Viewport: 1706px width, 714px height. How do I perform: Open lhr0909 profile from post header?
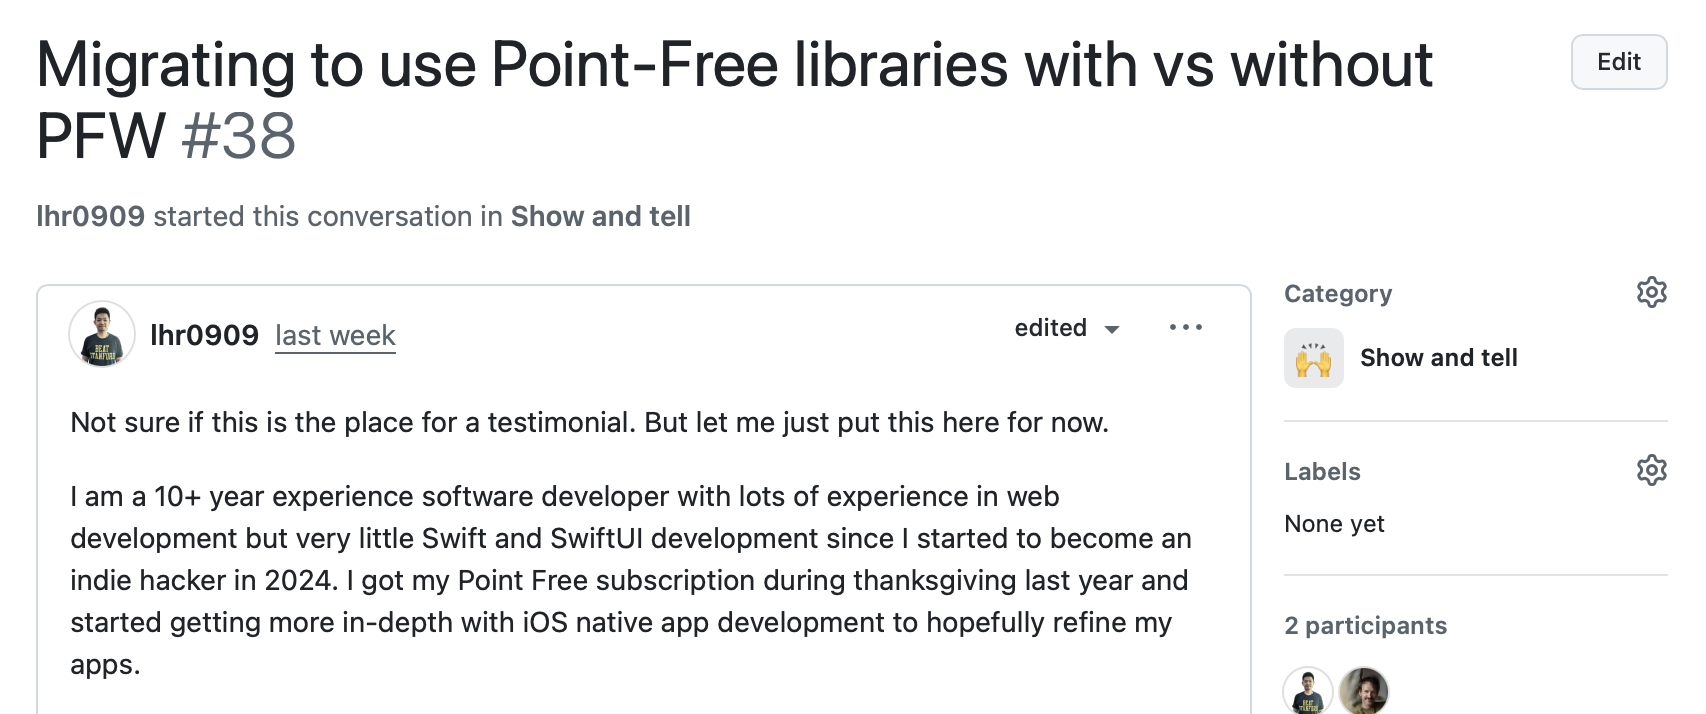coord(204,335)
